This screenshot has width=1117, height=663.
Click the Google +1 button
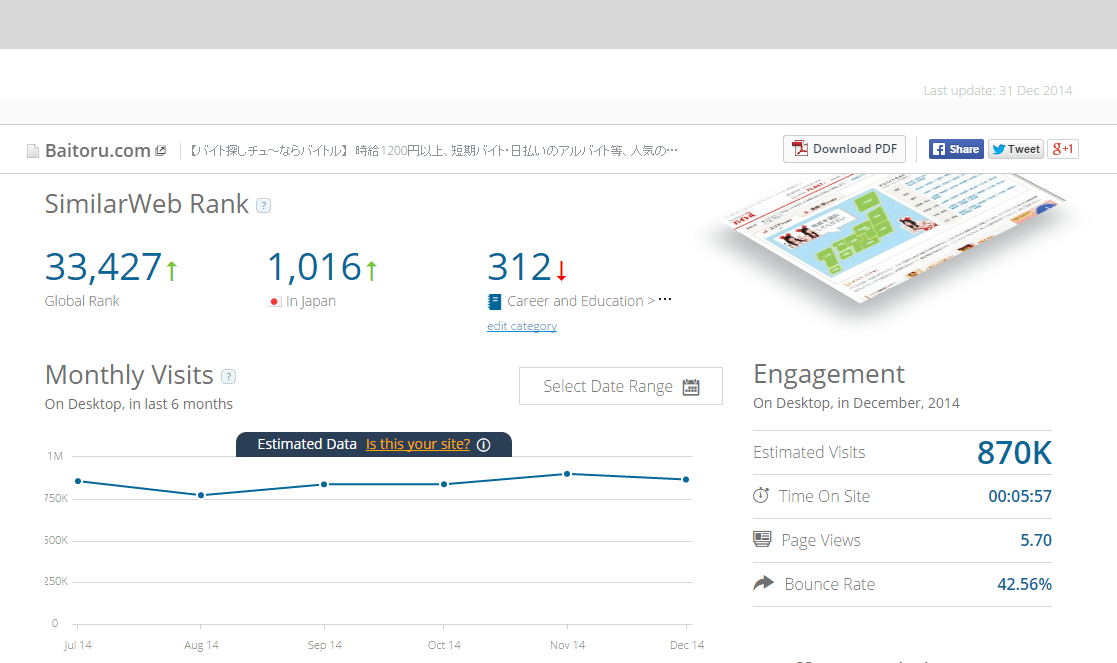click(x=1063, y=149)
